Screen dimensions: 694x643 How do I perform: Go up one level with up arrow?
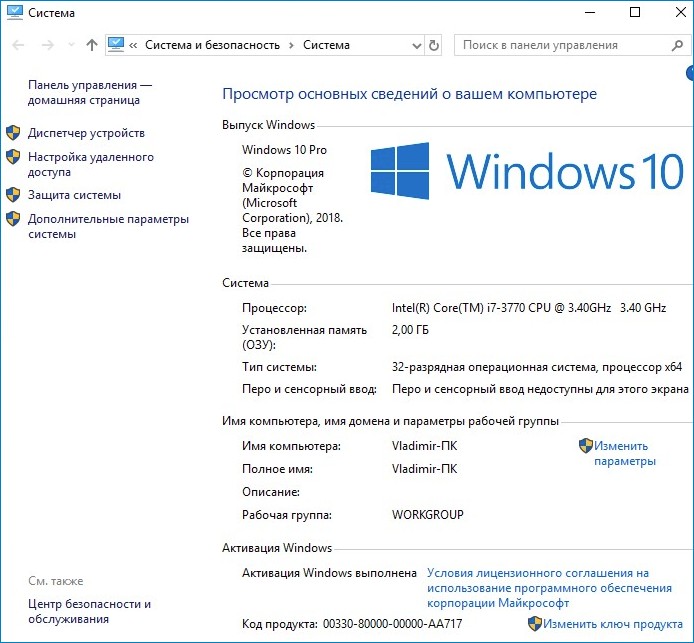(x=92, y=45)
